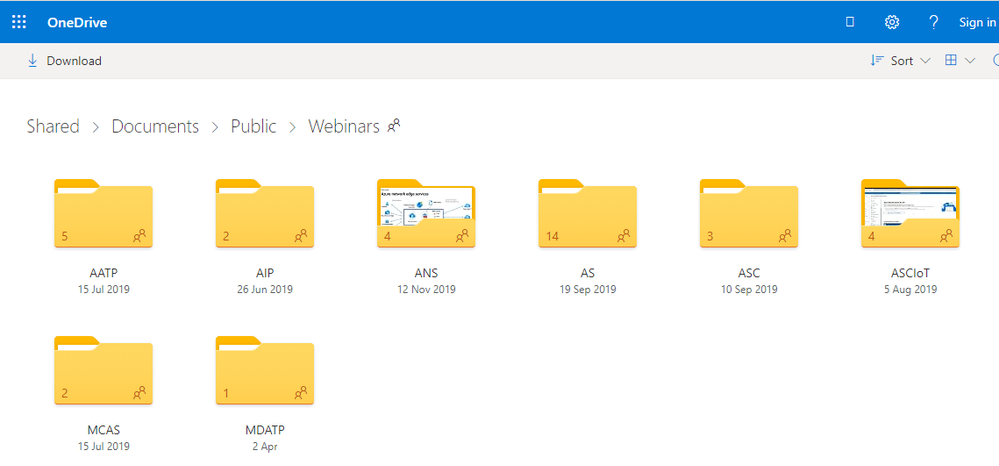This screenshot has width=999, height=466.
Task: Click the Webinars breadcrumb item
Action: click(344, 126)
